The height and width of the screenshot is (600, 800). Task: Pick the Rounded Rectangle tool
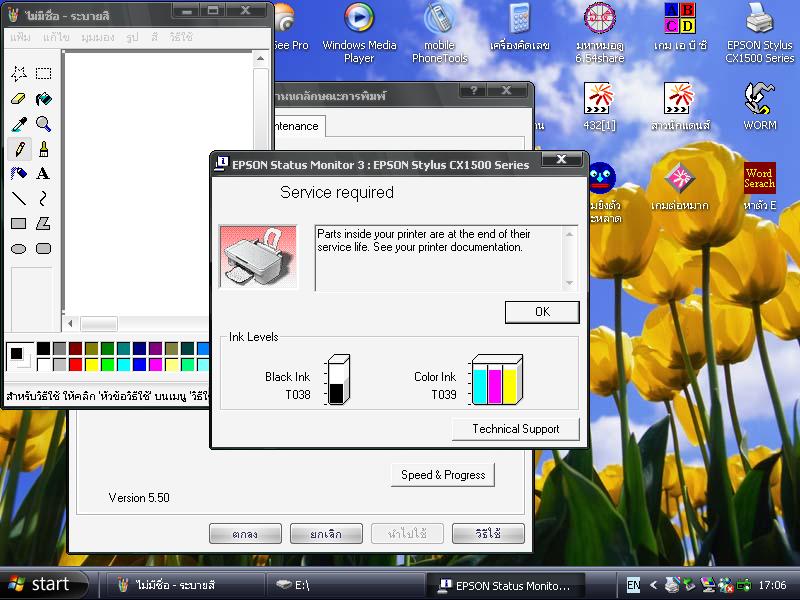[43, 248]
